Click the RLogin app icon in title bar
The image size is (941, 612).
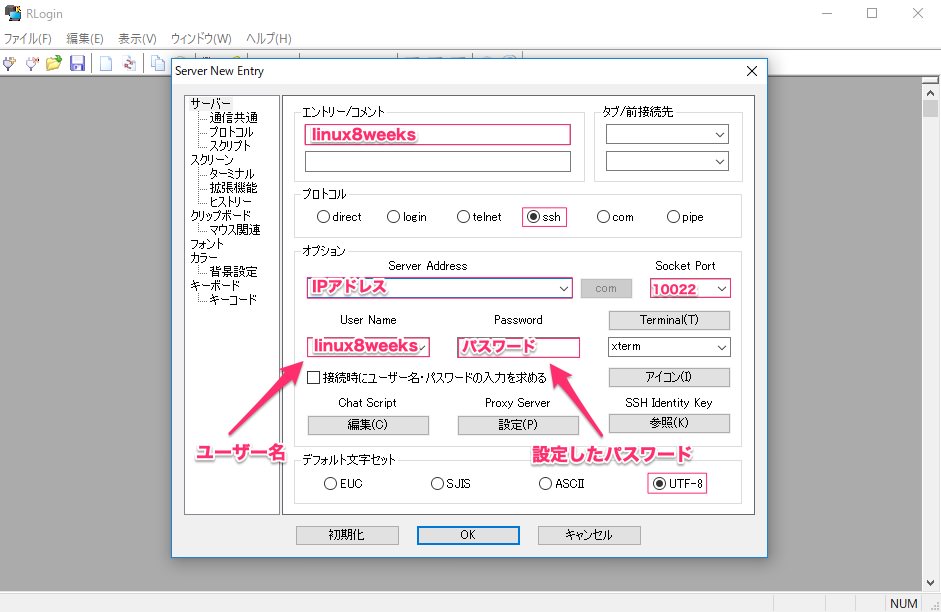(x=13, y=13)
